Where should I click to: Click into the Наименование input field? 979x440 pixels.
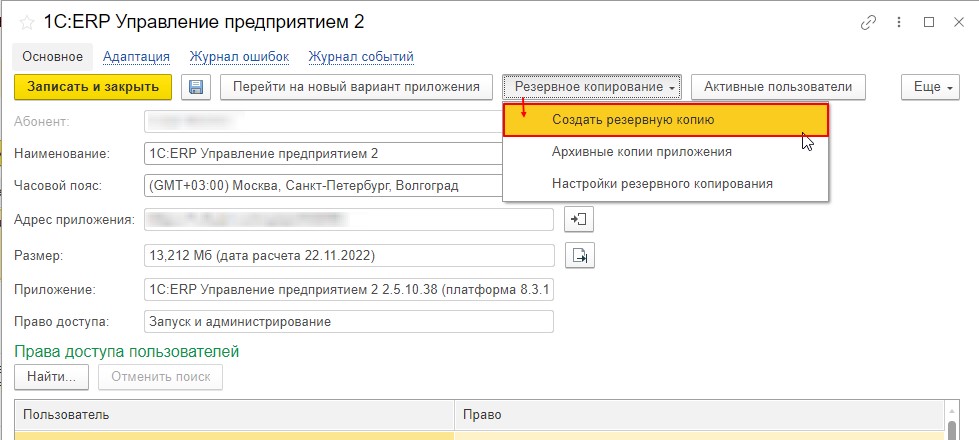click(x=320, y=154)
